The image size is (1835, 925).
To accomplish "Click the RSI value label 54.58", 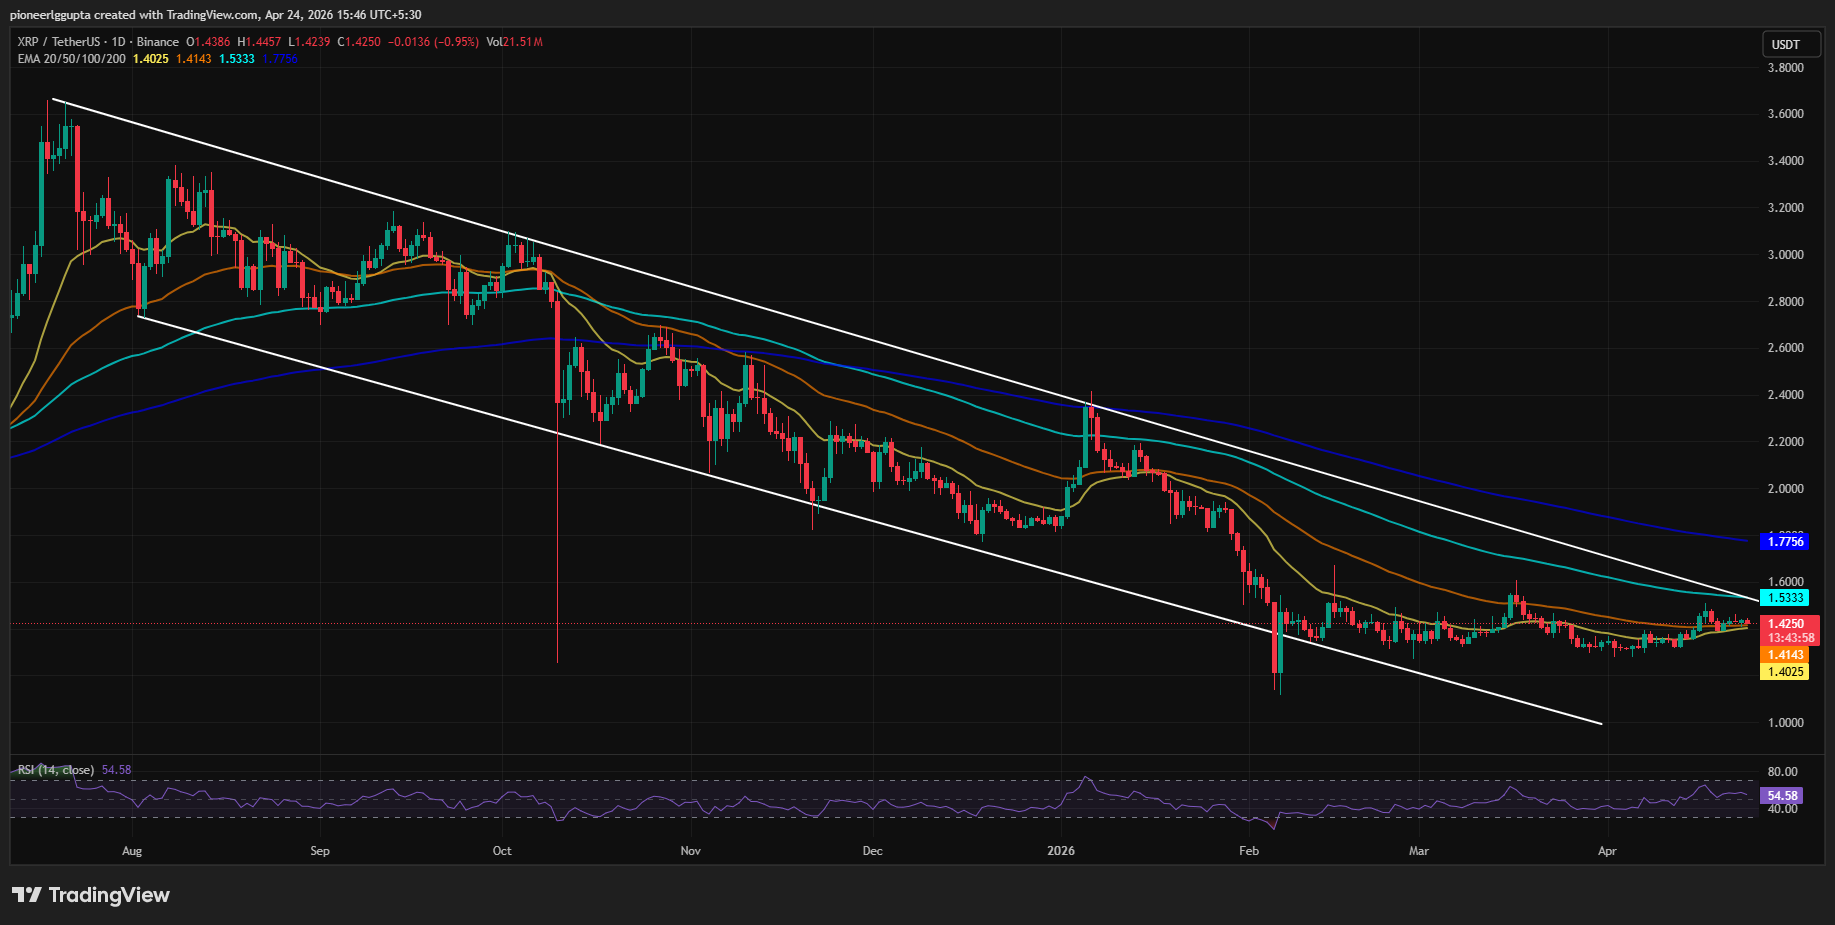I will 1781,796.
